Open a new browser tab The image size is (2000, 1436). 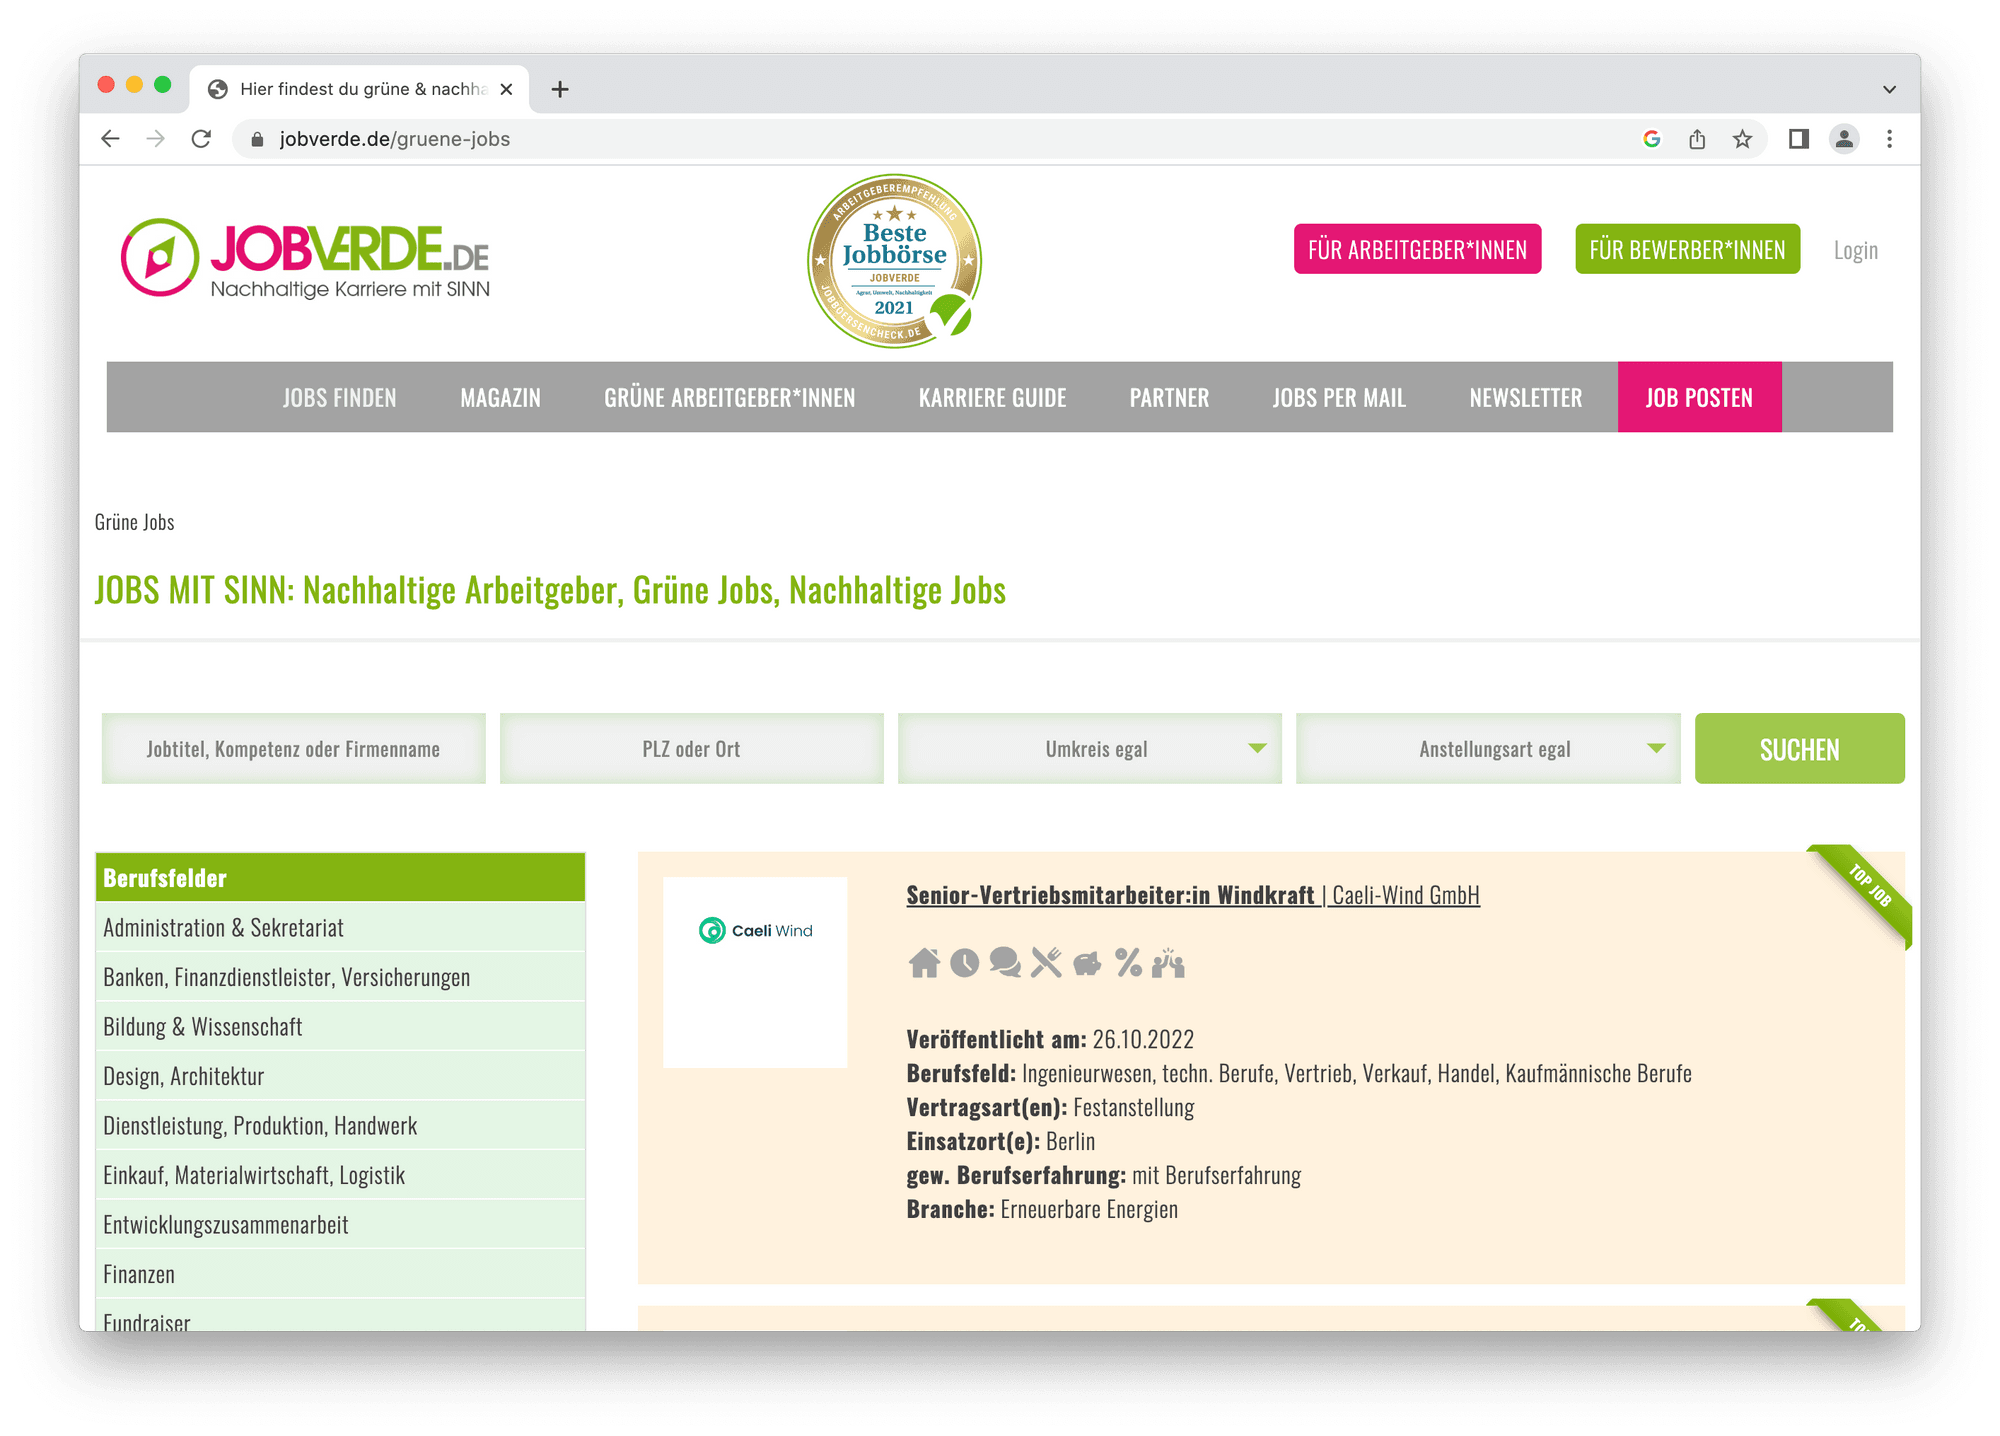click(560, 89)
